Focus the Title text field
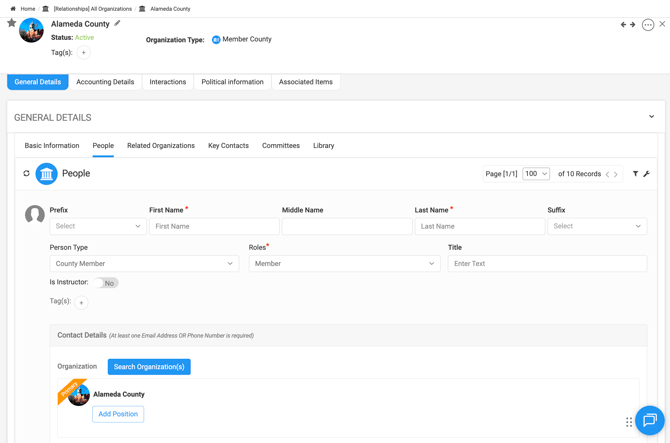Screen dimensions: 670x443 pyautogui.click(x=547, y=264)
